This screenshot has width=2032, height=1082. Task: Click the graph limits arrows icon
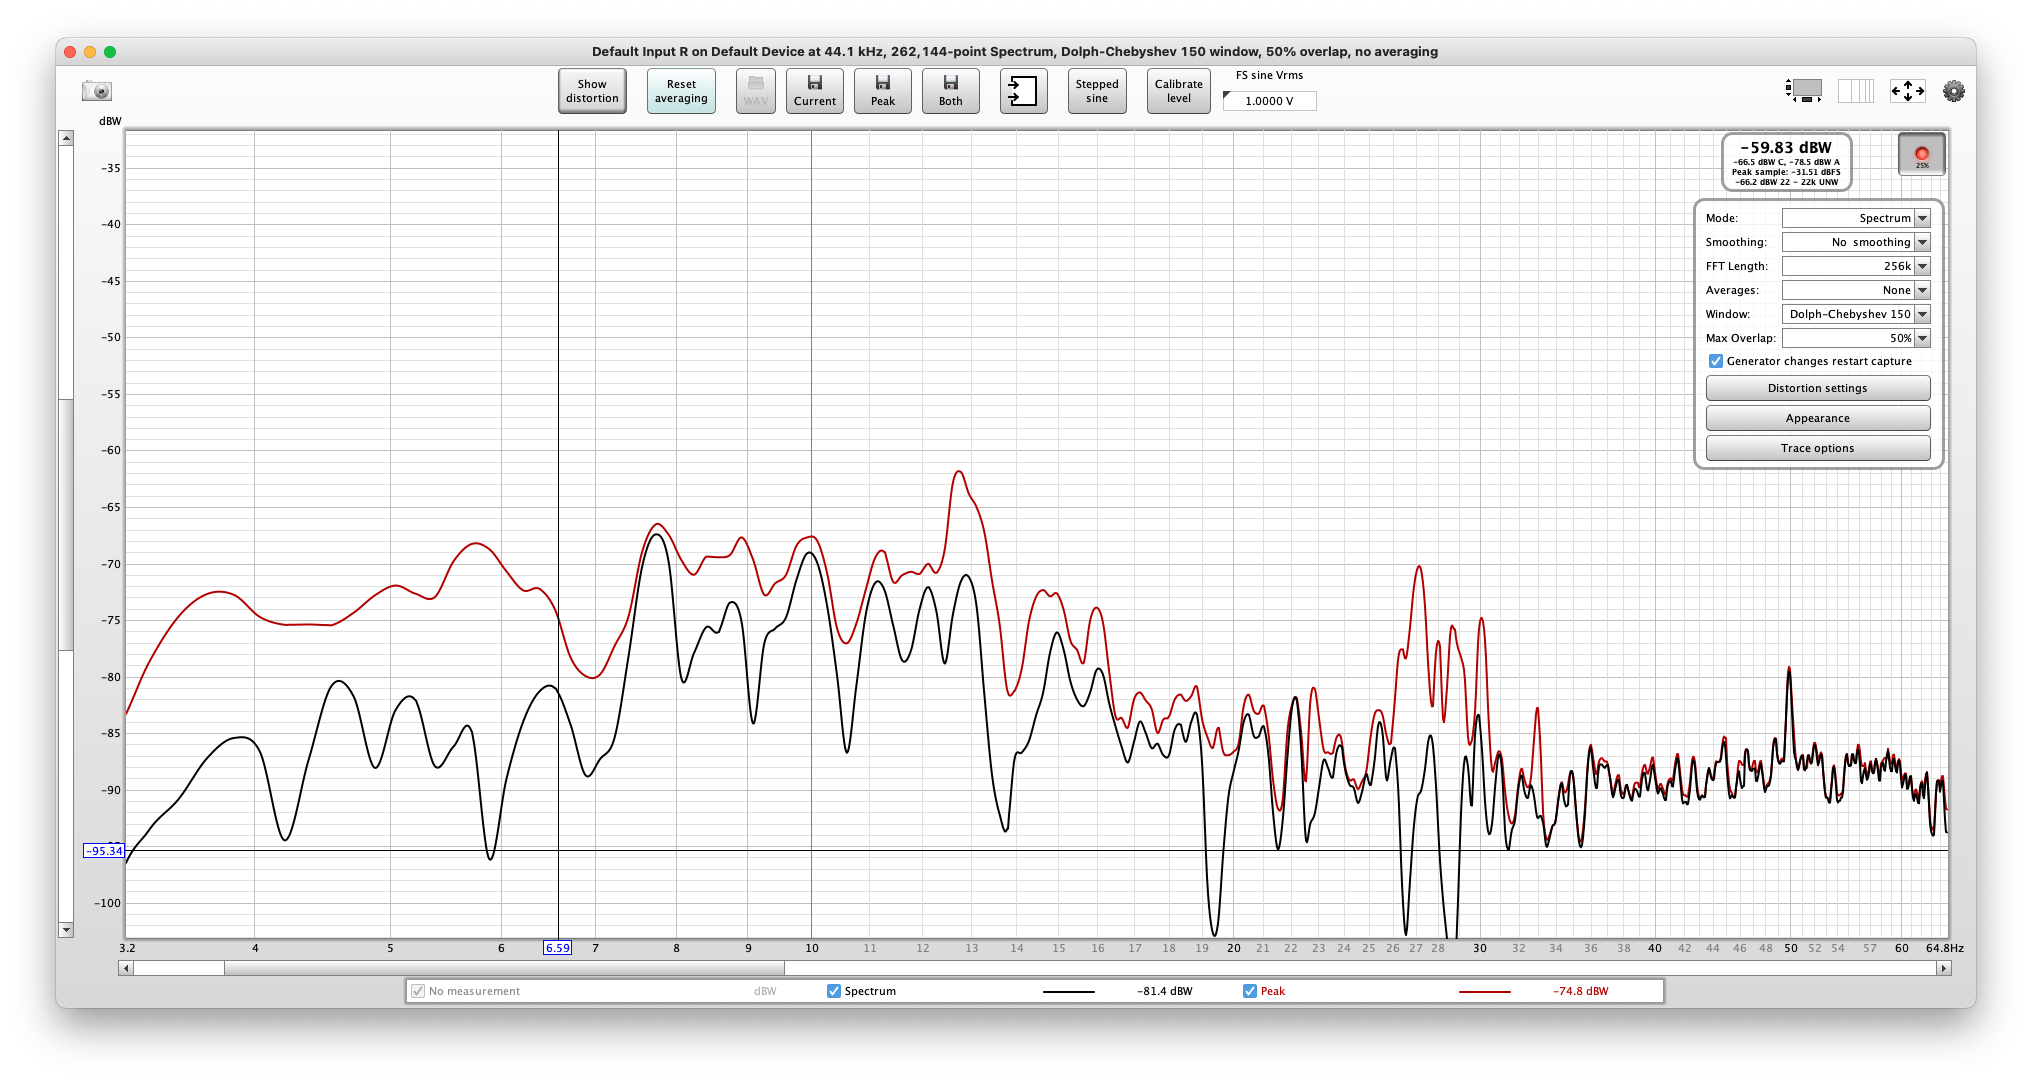coord(1908,91)
